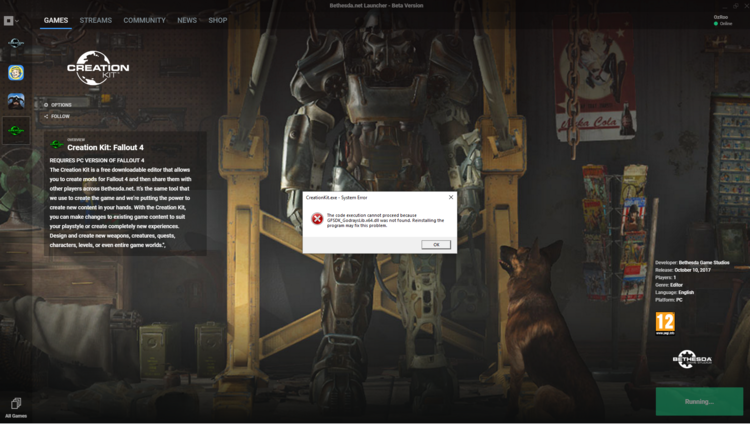
Task: Click the Online status indicator
Action: coord(723,23)
